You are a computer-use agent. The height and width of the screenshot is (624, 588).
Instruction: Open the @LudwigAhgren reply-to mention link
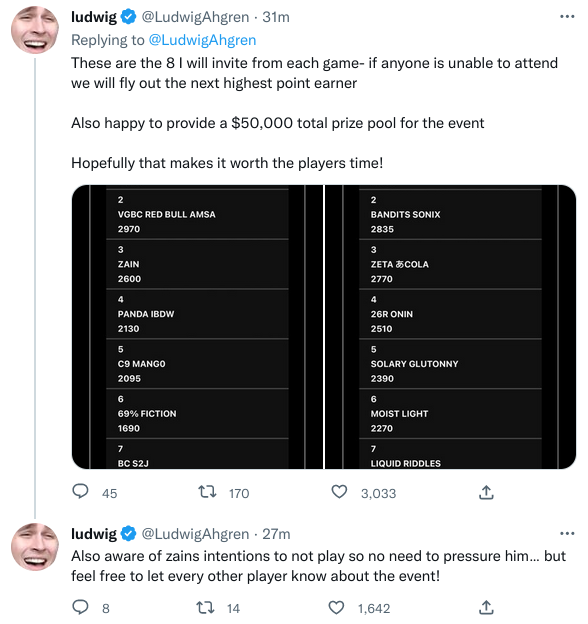(x=202, y=40)
